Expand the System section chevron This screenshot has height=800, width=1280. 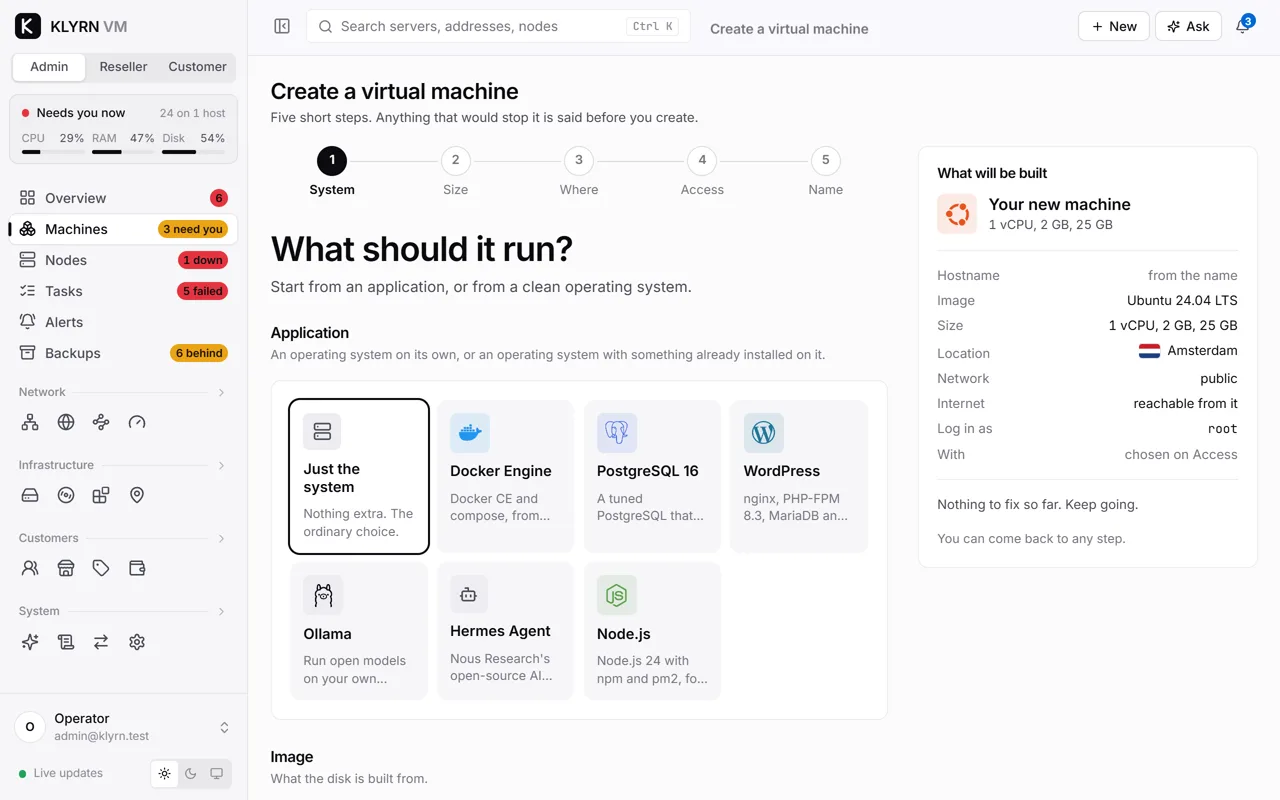pyautogui.click(x=221, y=611)
